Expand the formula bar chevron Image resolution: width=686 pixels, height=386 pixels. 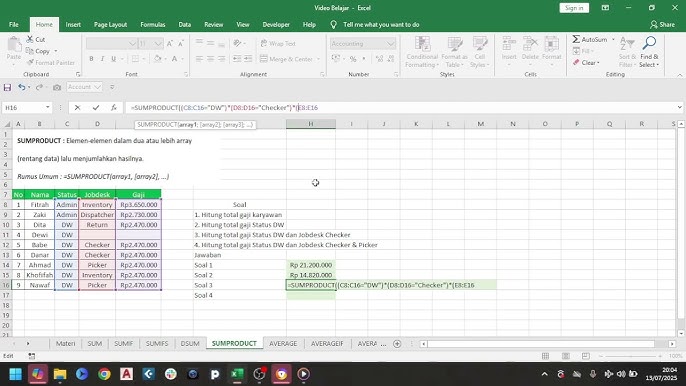pyautogui.click(x=679, y=107)
